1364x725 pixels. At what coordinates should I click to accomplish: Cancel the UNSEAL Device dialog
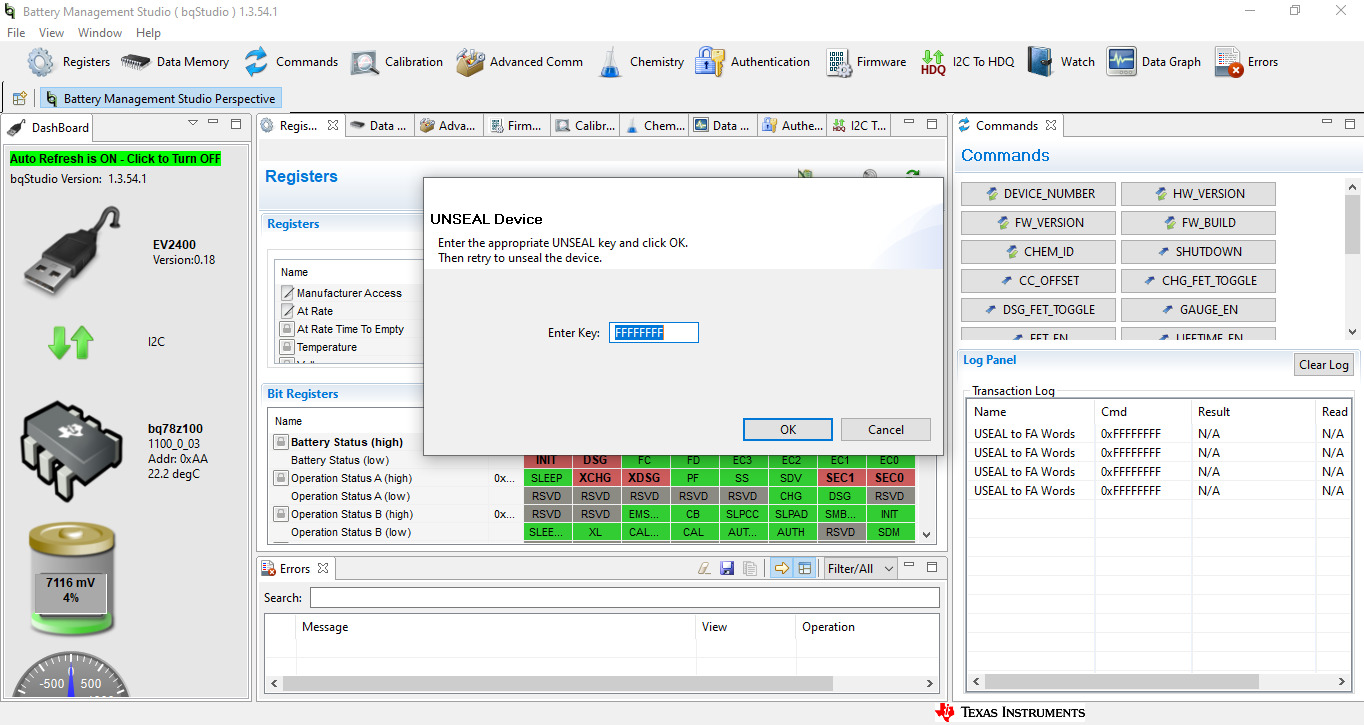point(886,429)
